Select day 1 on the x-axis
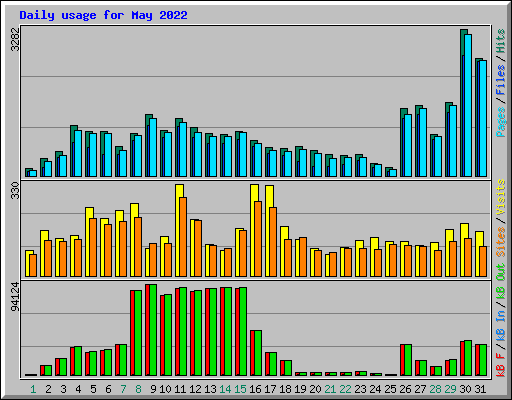This screenshot has height=400, width=512. point(33,389)
